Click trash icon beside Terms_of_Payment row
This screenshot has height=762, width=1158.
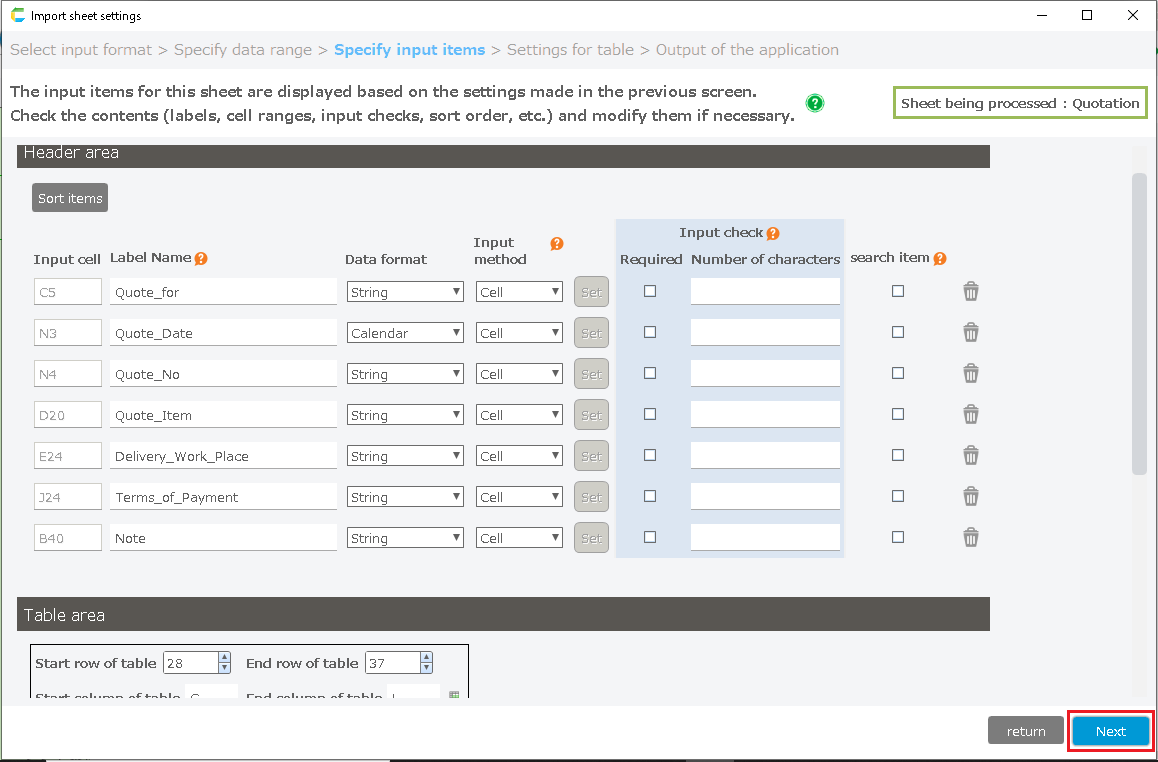click(970, 496)
